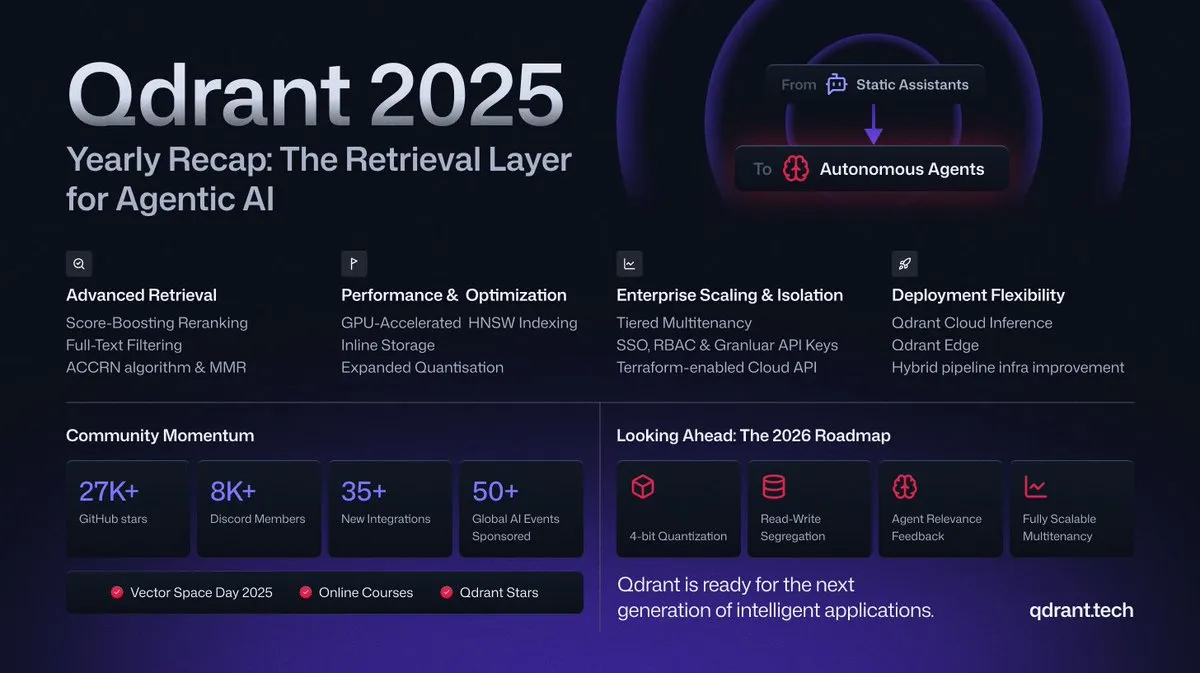The width and height of the screenshot is (1200, 673).
Task: Click Hybrid pipeline infra improvement text
Action: [1008, 367]
